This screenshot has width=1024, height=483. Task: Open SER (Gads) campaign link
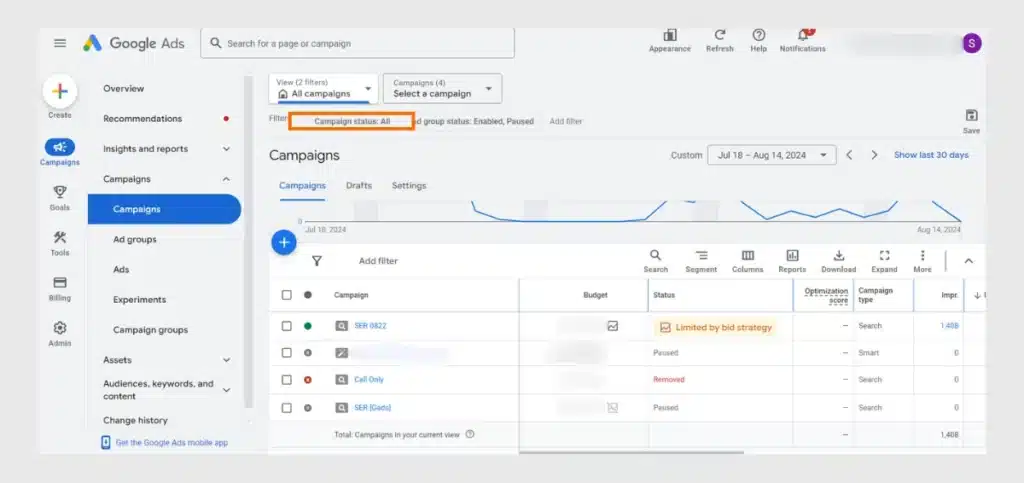tap(372, 408)
